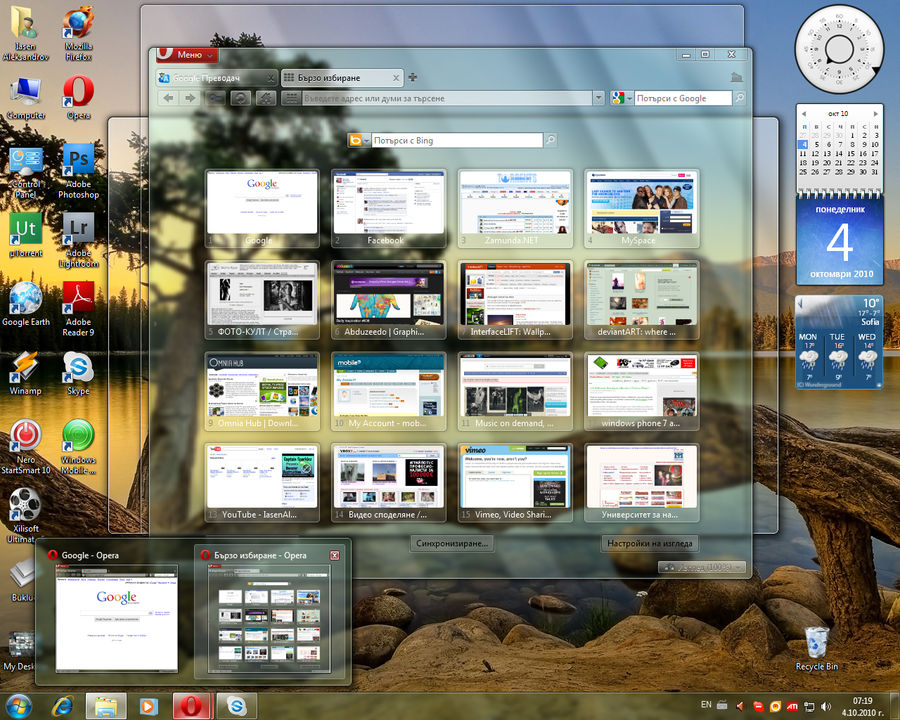Click the Windows Start button

(x=18, y=706)
